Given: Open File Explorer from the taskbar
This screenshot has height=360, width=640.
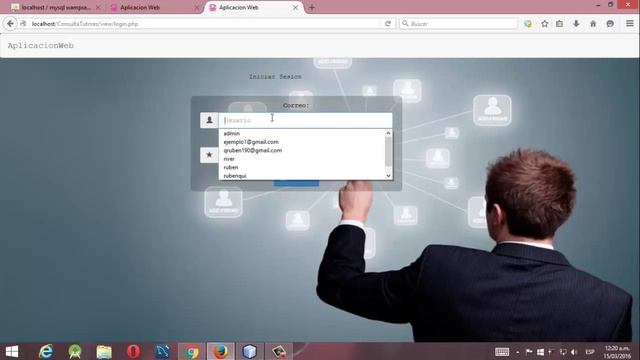Looking at the screenshot, I should click(104, 351).
